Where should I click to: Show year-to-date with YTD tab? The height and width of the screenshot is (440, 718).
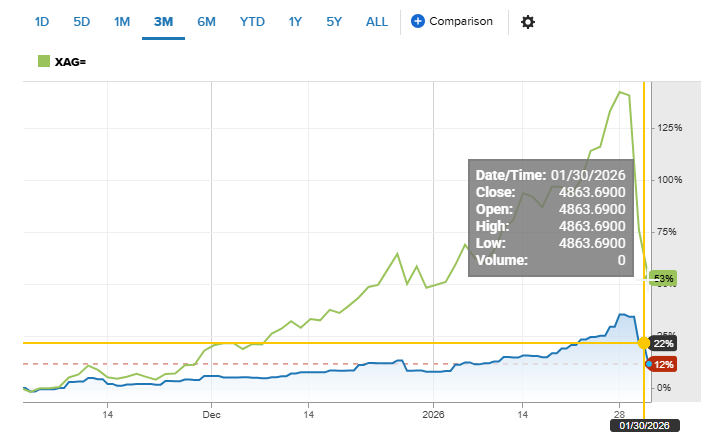pyautogui.click(x=252, y=21)
